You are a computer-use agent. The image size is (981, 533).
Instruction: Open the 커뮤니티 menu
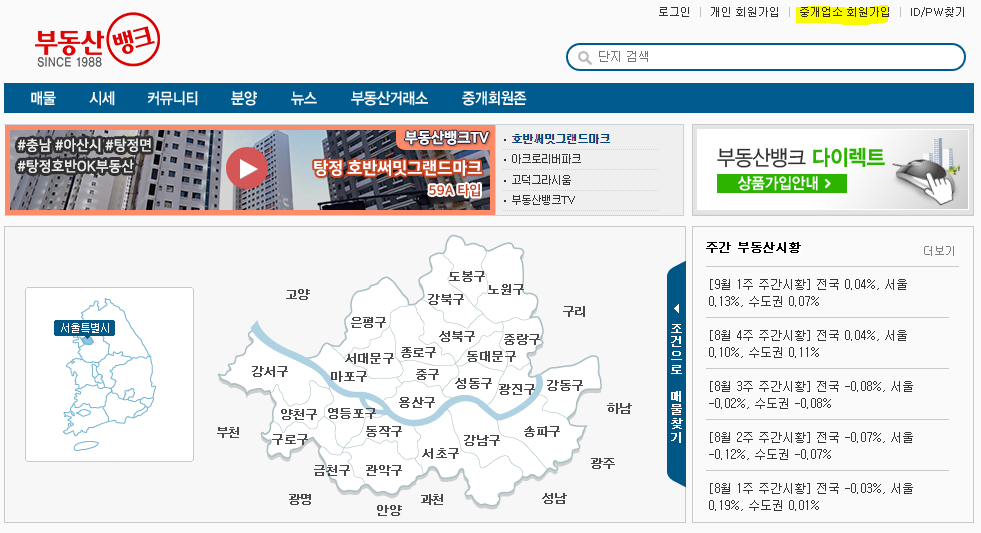tap(173, 98)
